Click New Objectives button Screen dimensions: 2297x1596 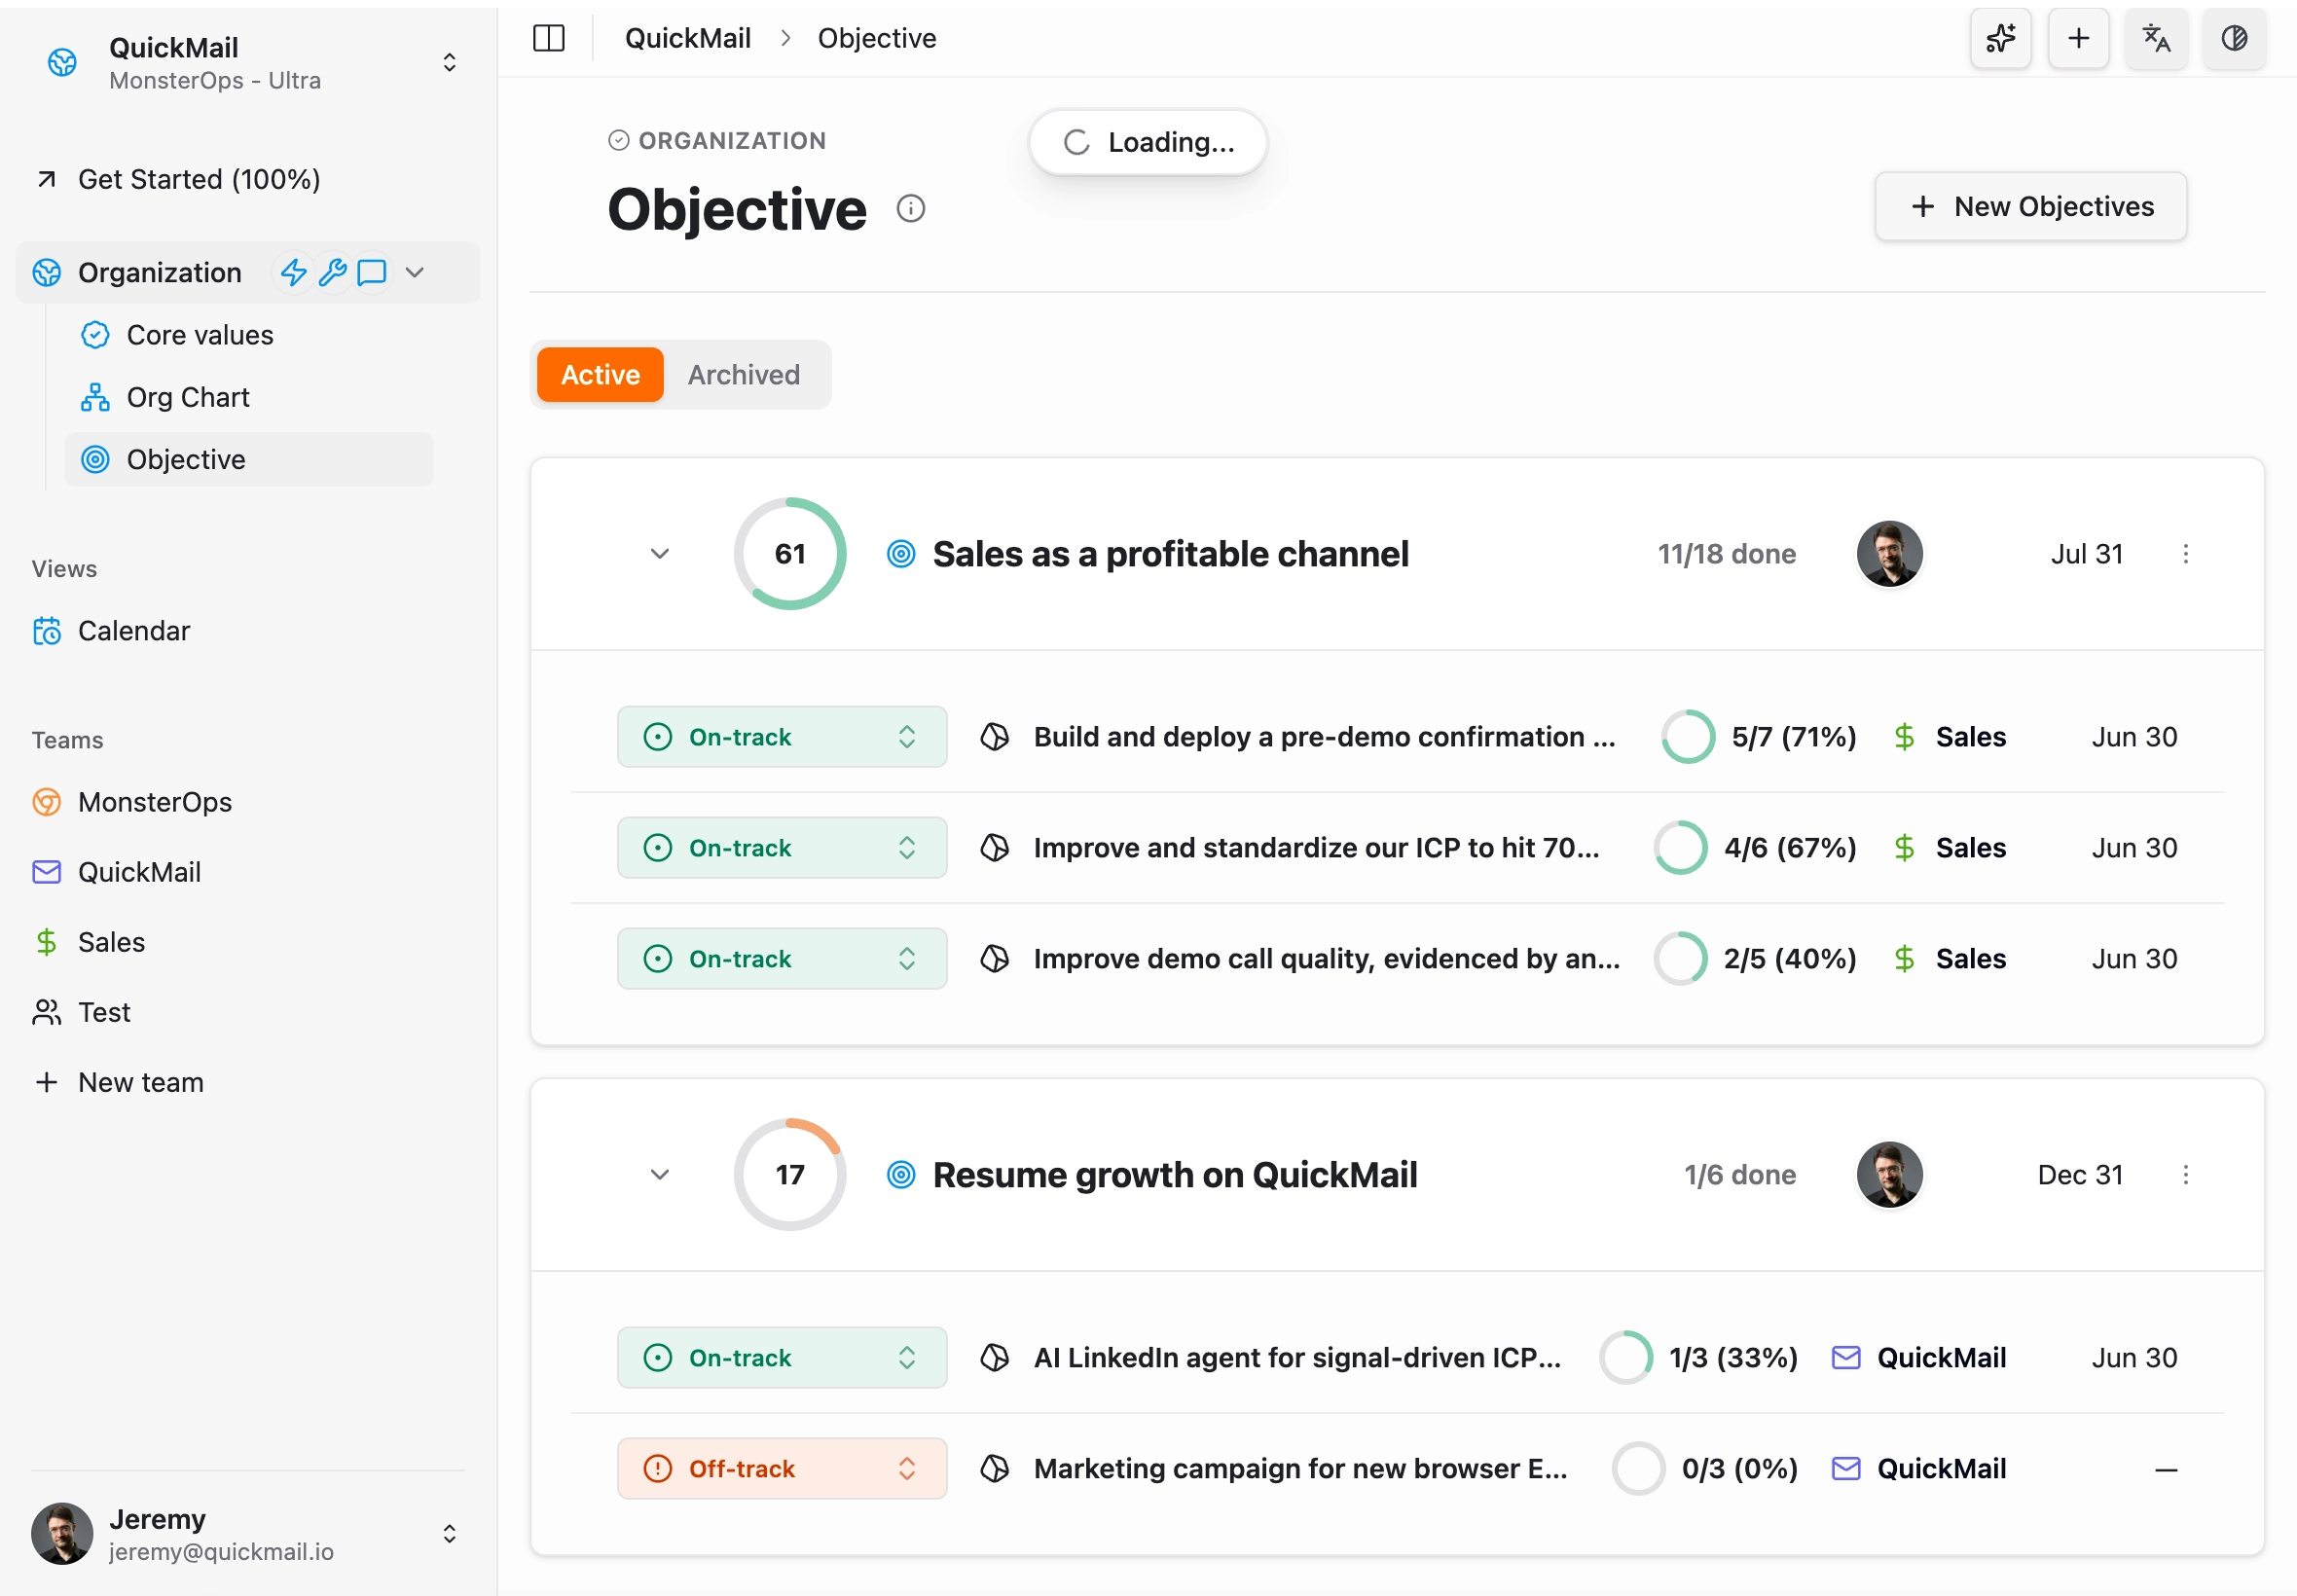2029,206
